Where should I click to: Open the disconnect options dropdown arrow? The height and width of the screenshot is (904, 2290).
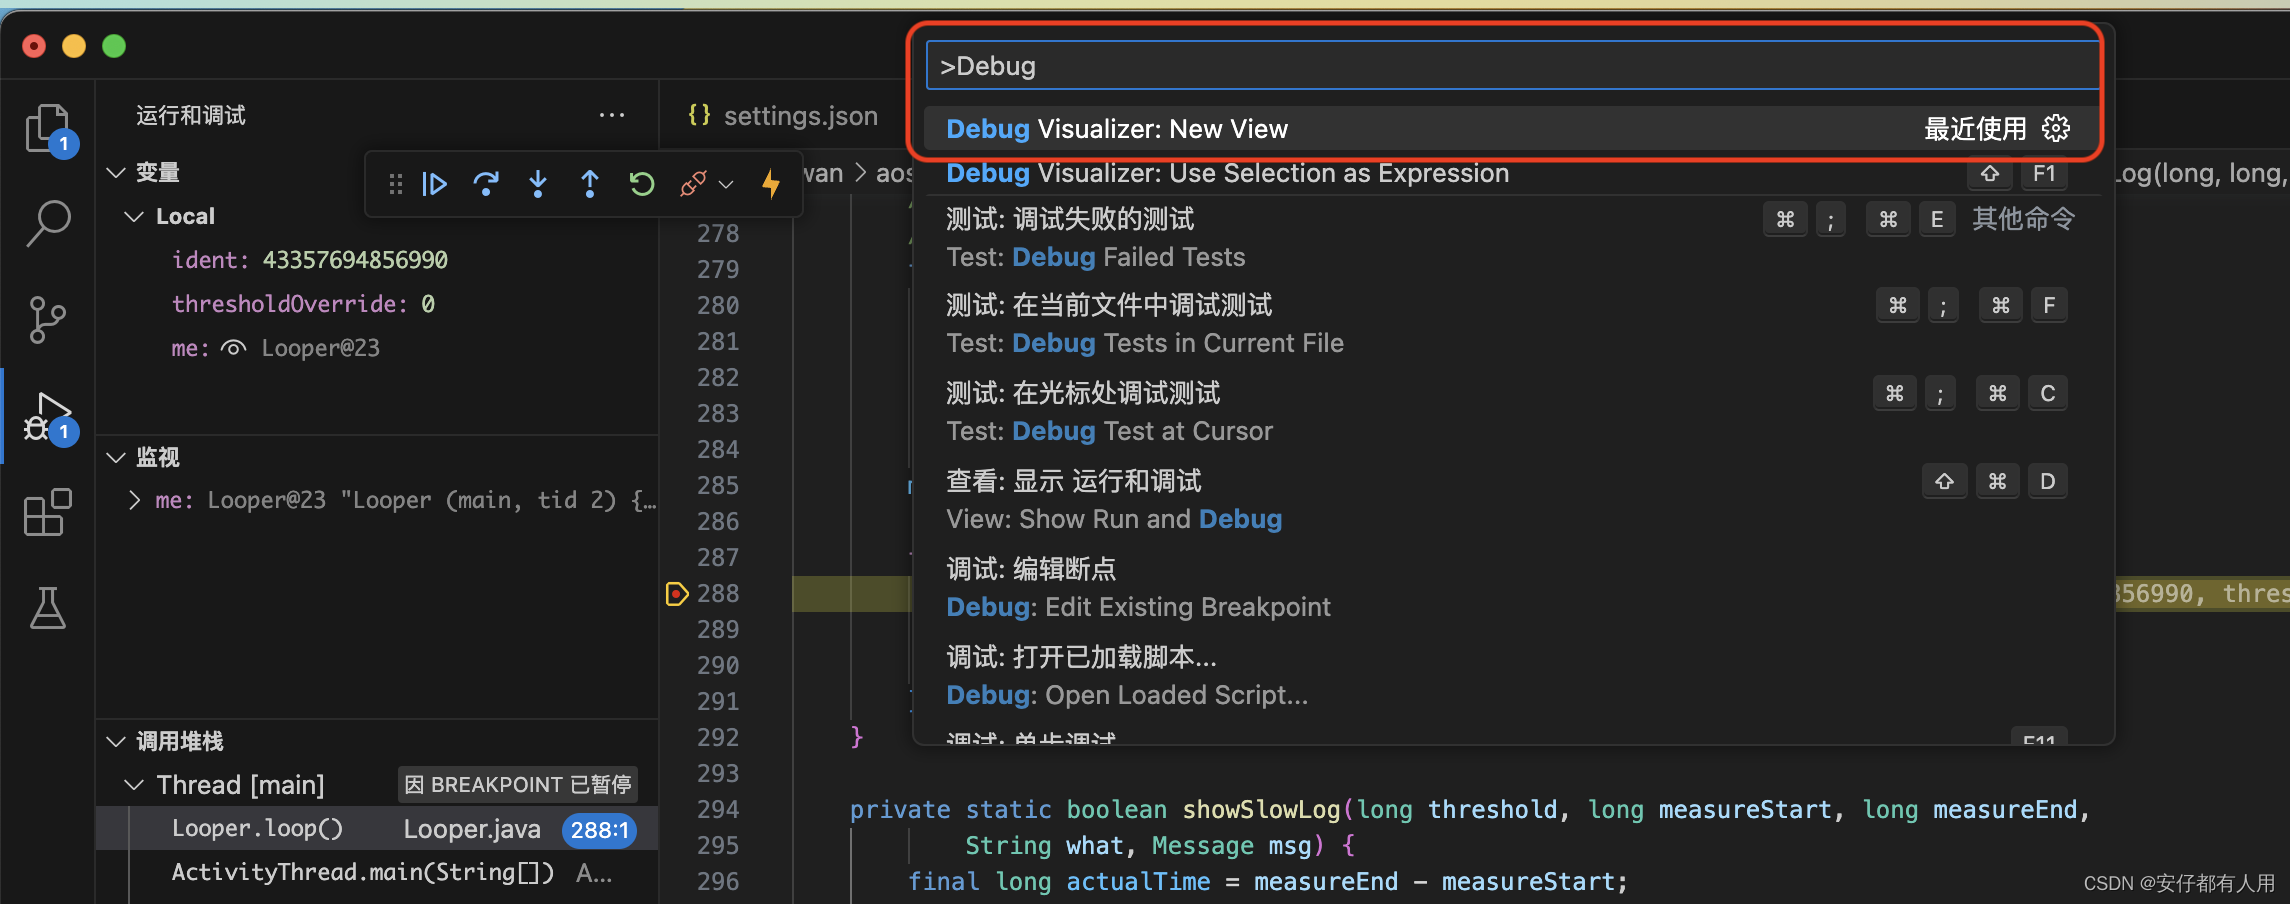pos(727,184)
